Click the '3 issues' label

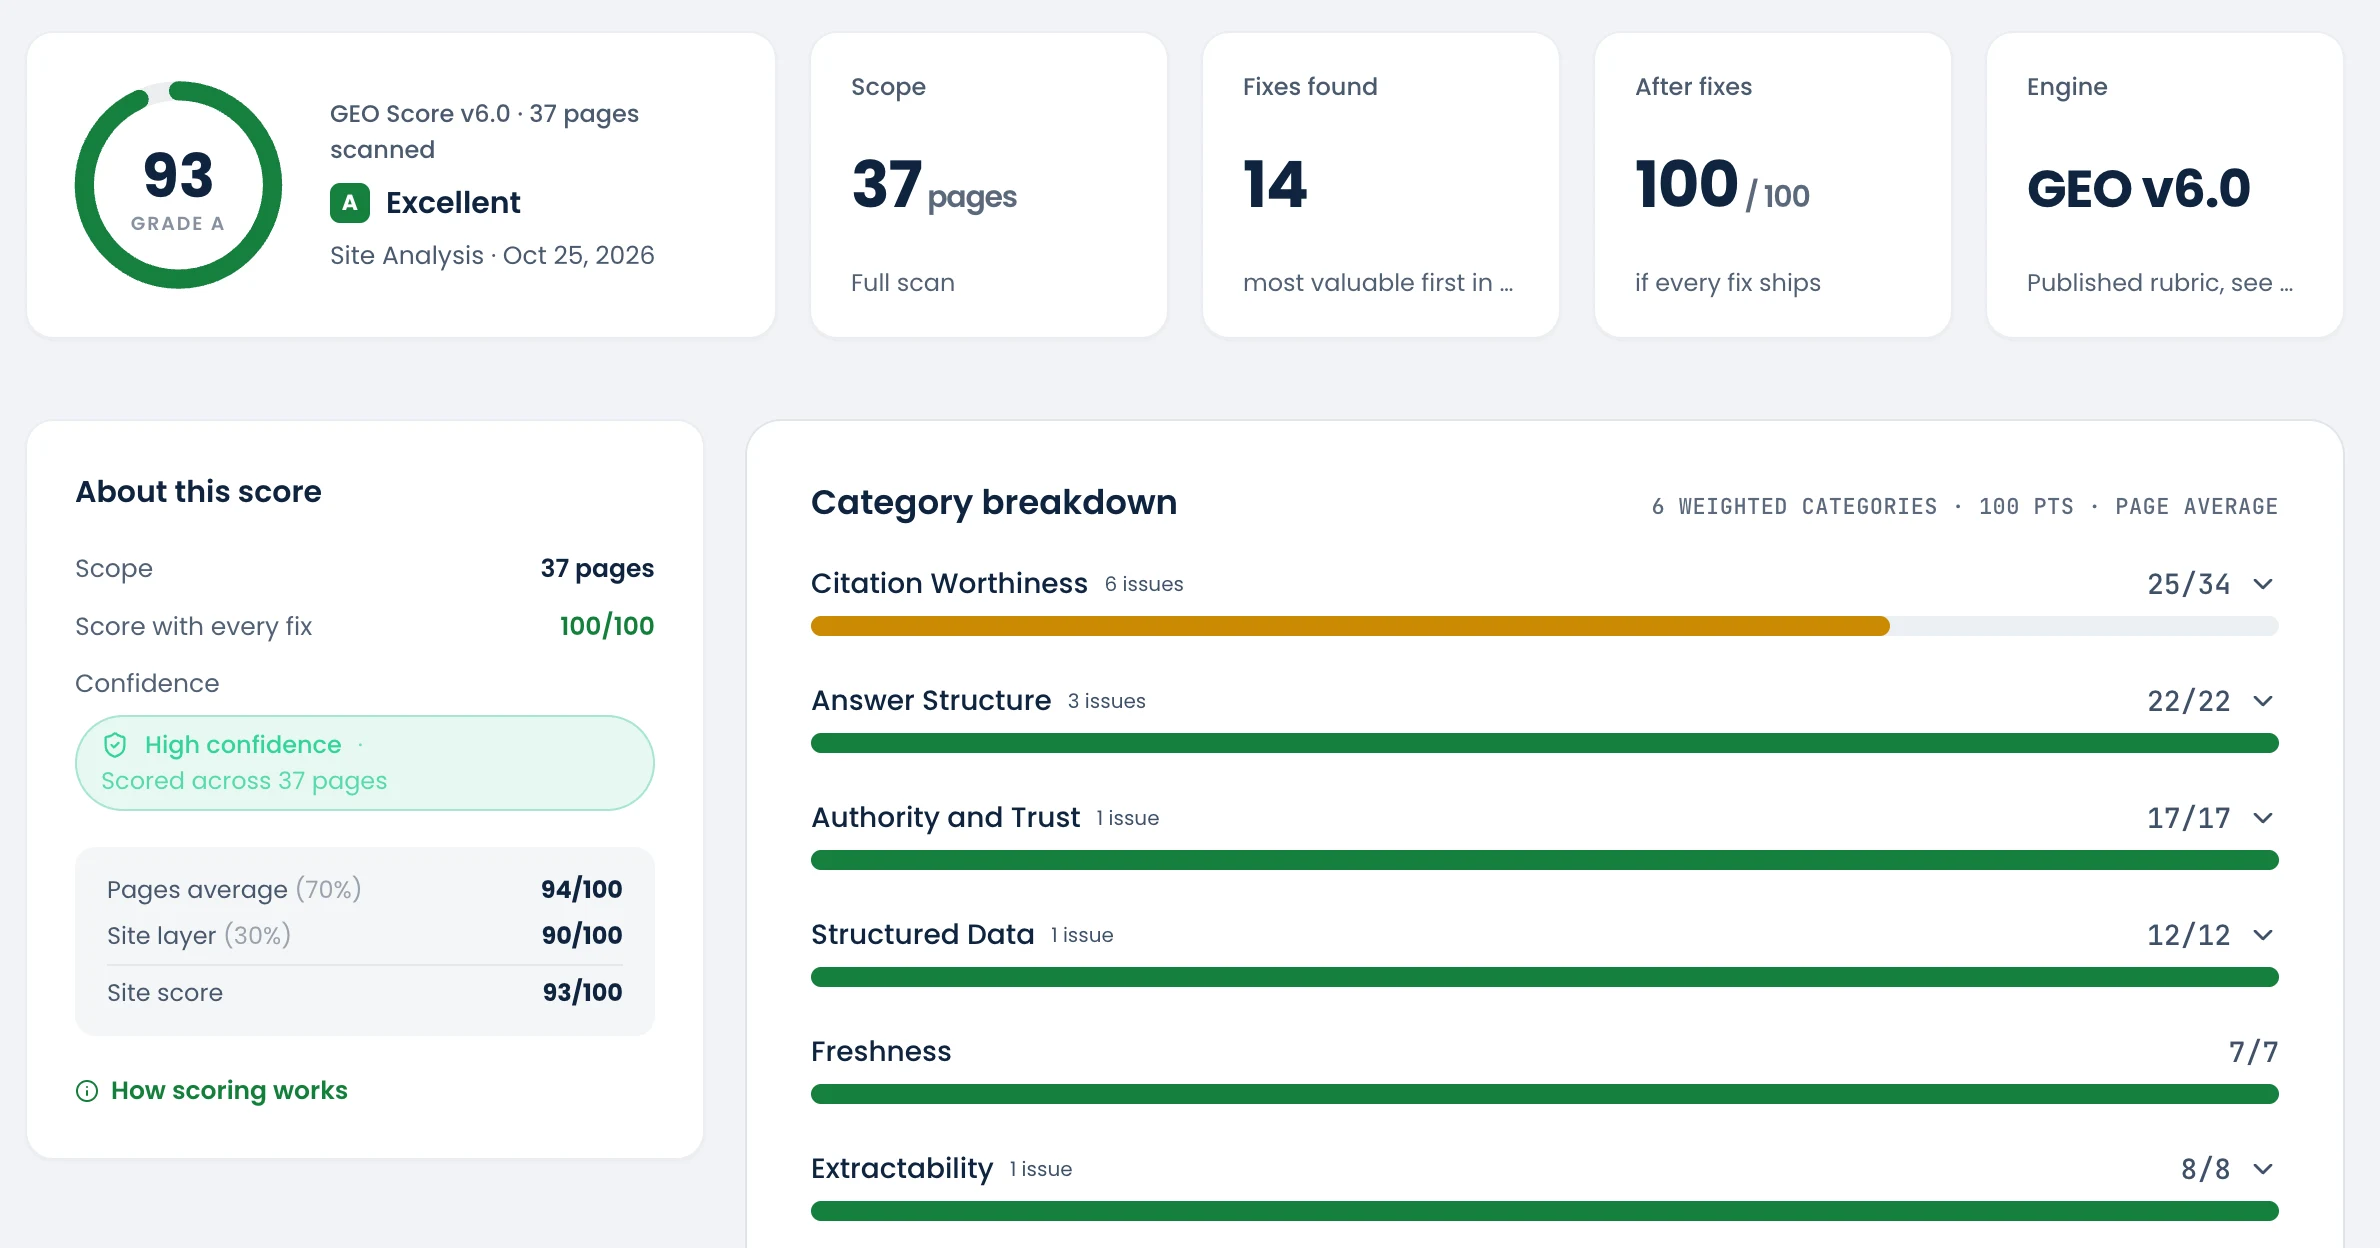point(1107,701)
